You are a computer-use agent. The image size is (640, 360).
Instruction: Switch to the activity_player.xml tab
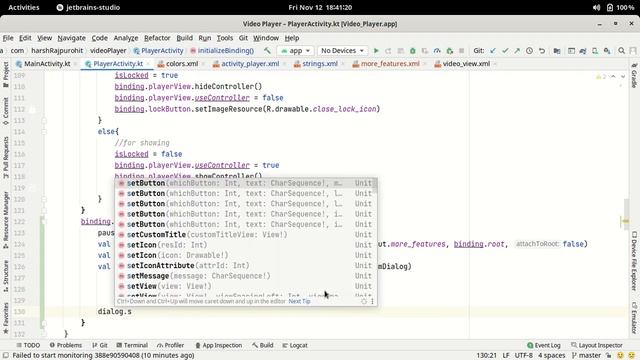(246, 64)
